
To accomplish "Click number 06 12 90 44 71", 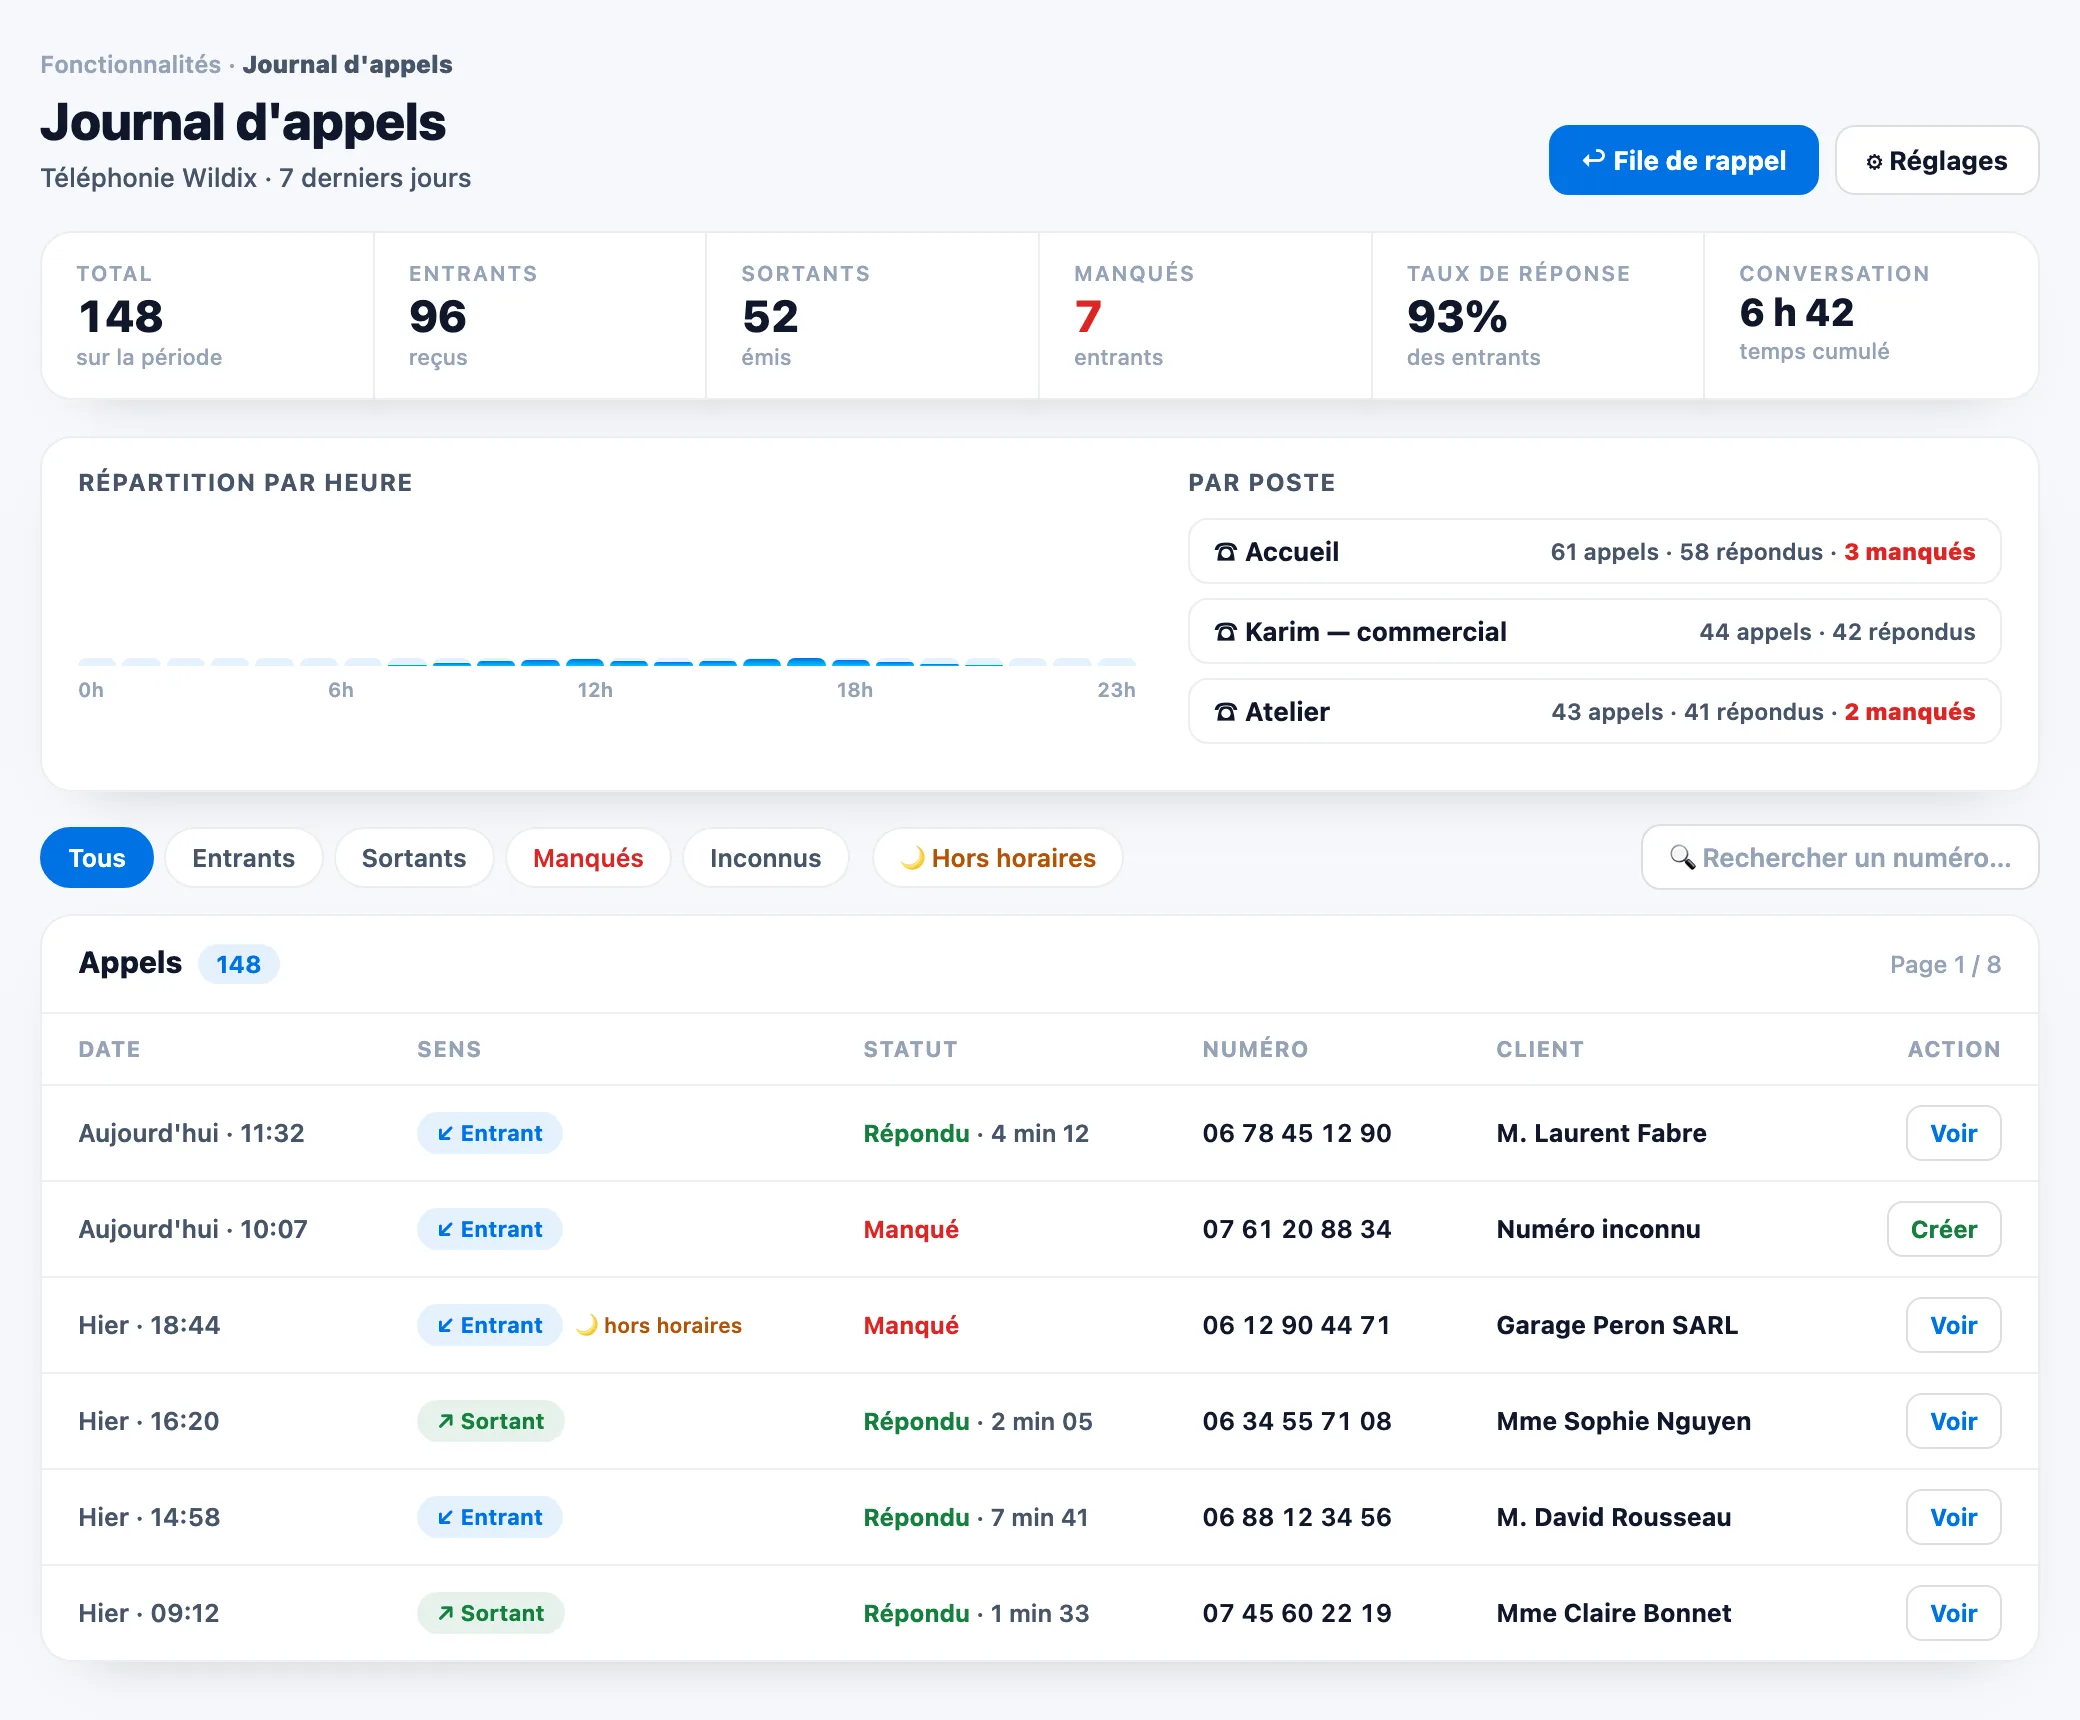I will pyautogui.click(x=1297, y=1325).
